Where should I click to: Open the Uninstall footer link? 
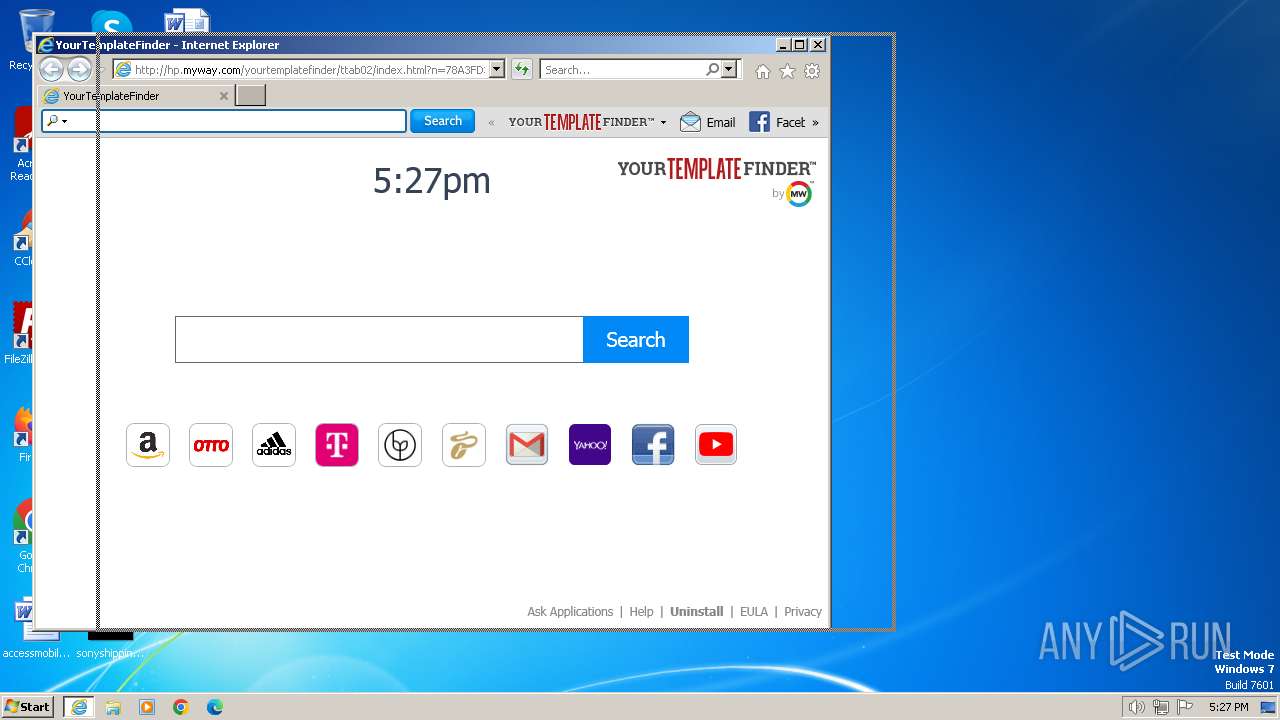(696, 612)
